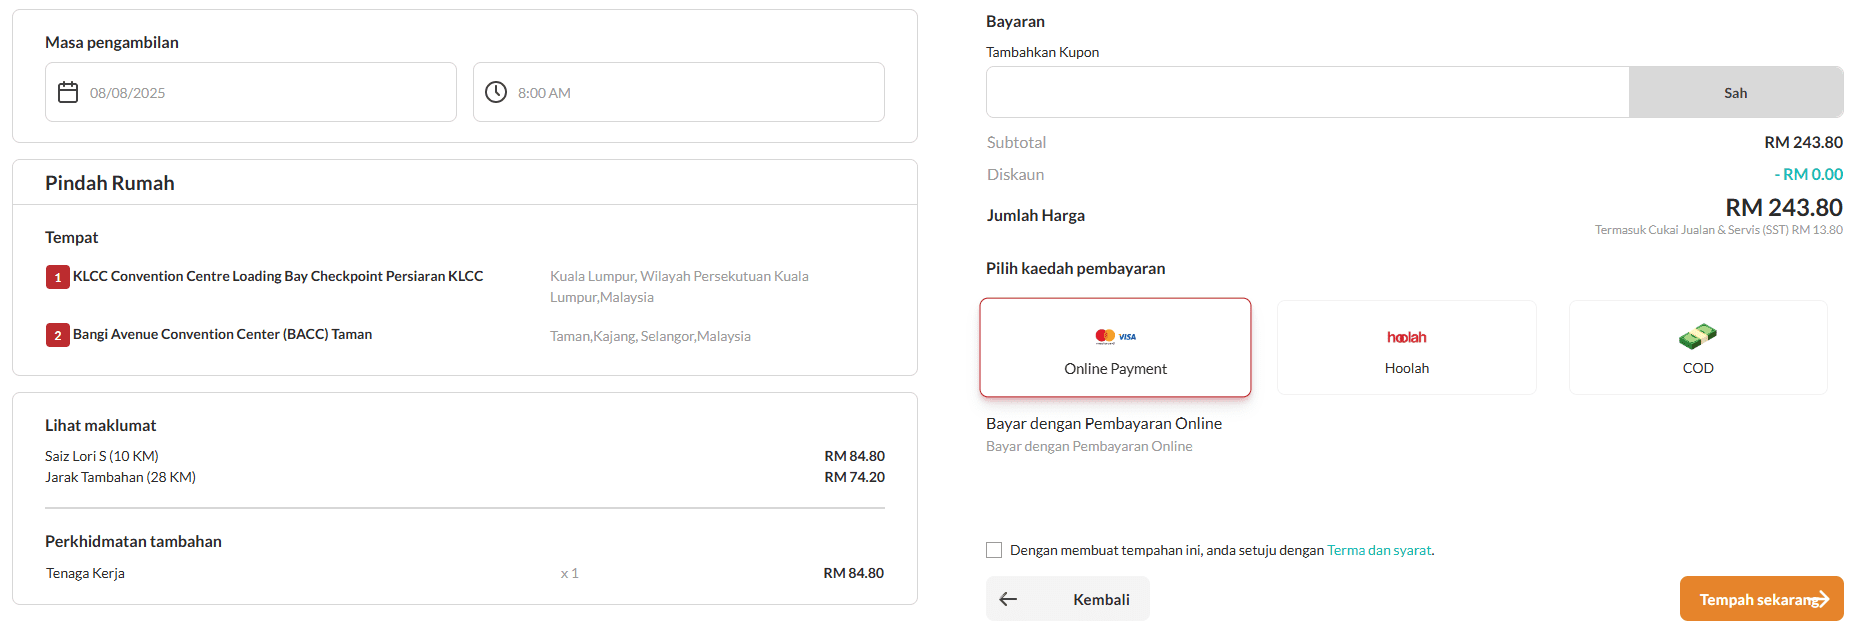Viewport: 1872px width, 630px height.
Task: Click the left arrow icon on Kembali
Action: click(x=1008, y=599)
